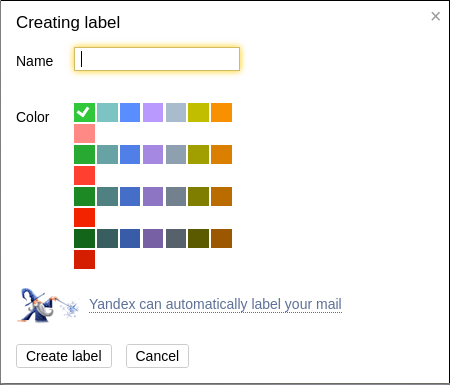Viewport: 450px width, 385px height.
Task: Select the dark brown swatch in bottom row
Action: pyautogui.click(x=221, y=238)
